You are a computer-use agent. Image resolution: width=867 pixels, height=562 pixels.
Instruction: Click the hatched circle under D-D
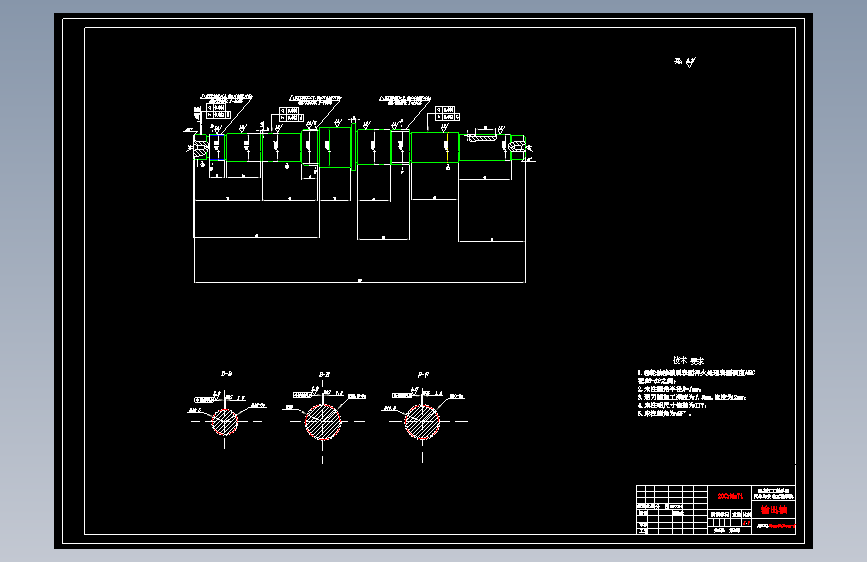point(224,422)
